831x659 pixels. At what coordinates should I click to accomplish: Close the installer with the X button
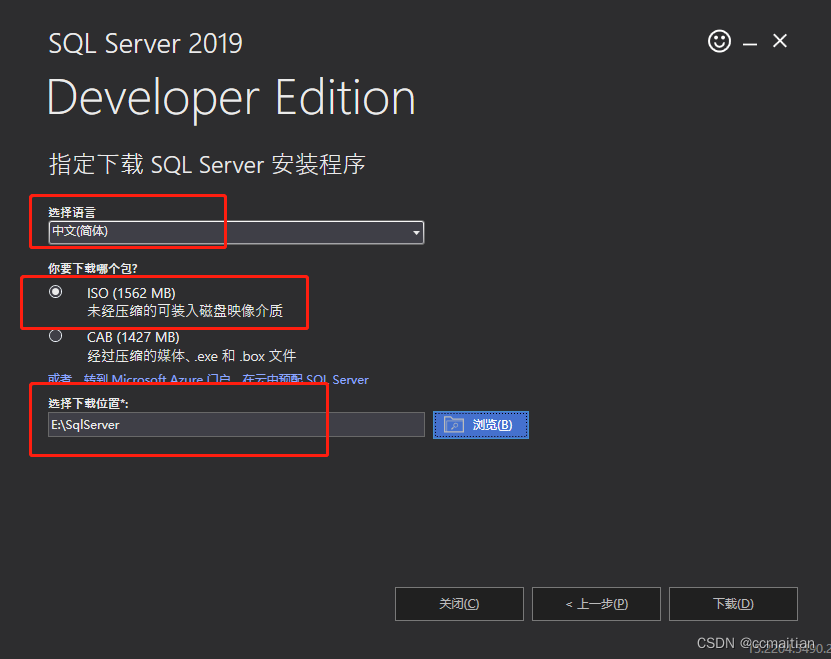coord(779,41)
